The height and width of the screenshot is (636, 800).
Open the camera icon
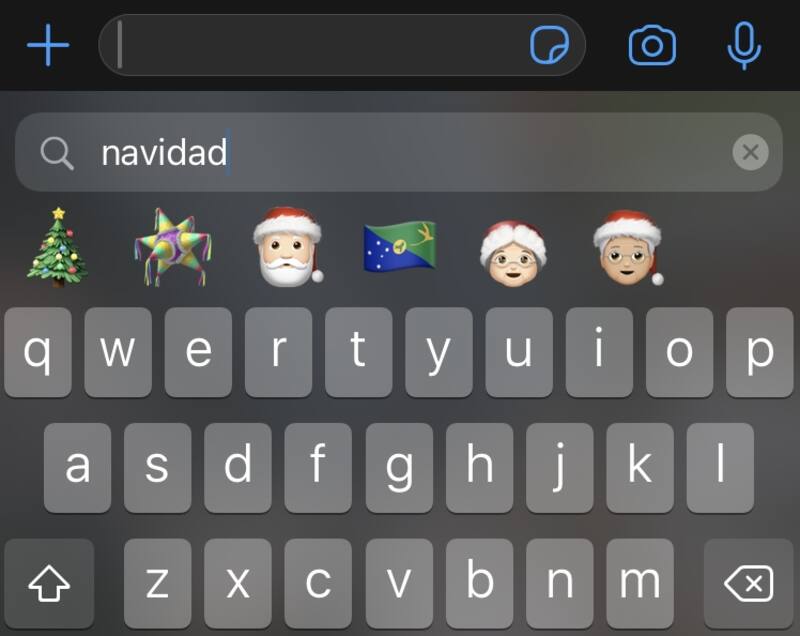point(652,46)
